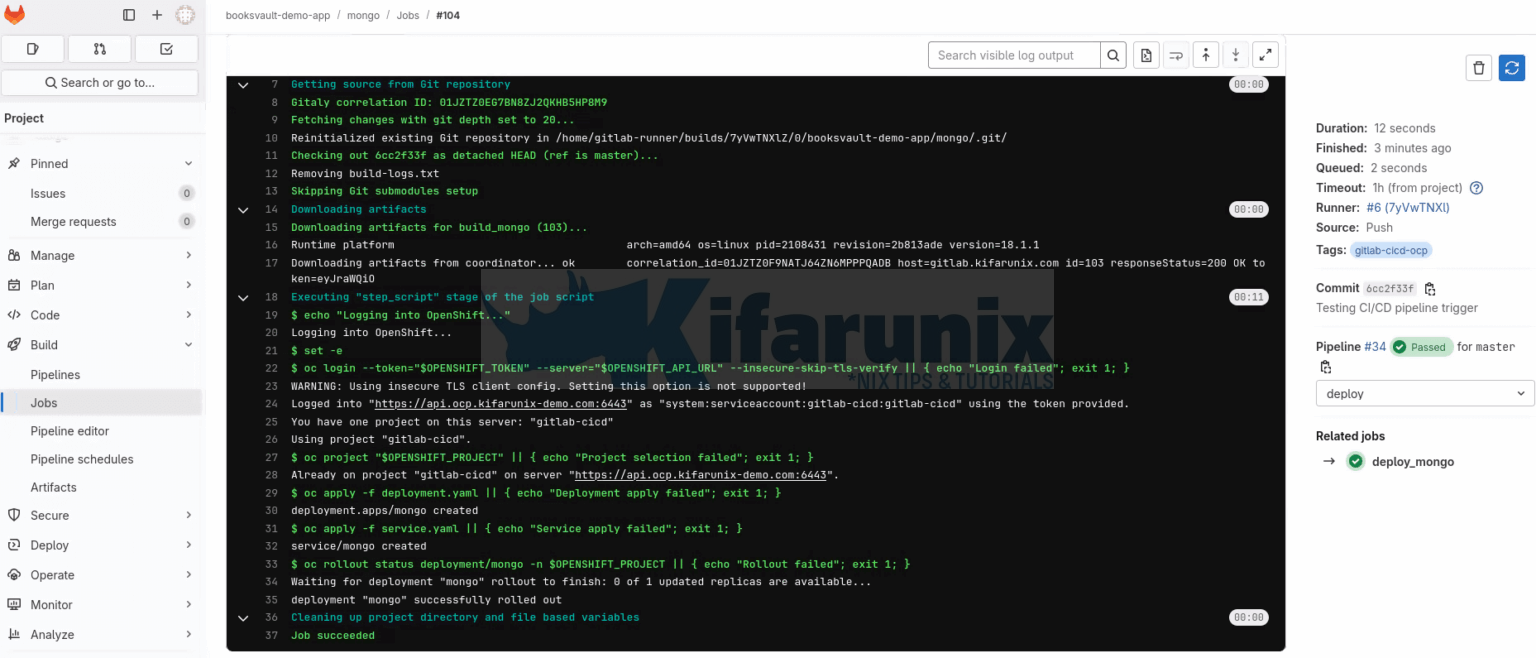Toggle line wrapping in the log
The height and width of the screenshot is (658, 1536).
tap(1176, 56)
